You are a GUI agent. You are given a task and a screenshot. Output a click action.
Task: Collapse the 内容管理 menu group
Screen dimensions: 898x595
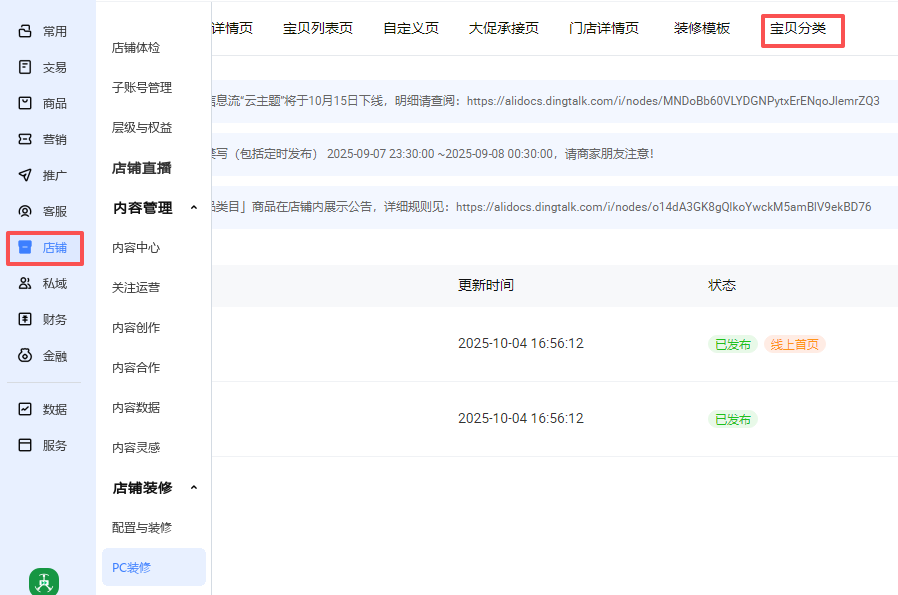coord(194,208)
